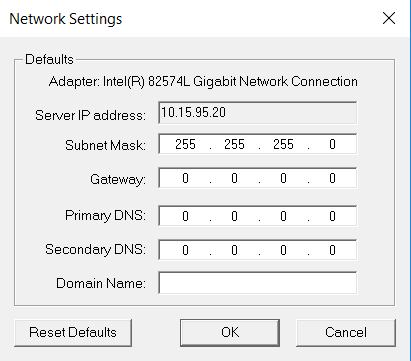Click first octet of Gateway field

coord(185,178)
